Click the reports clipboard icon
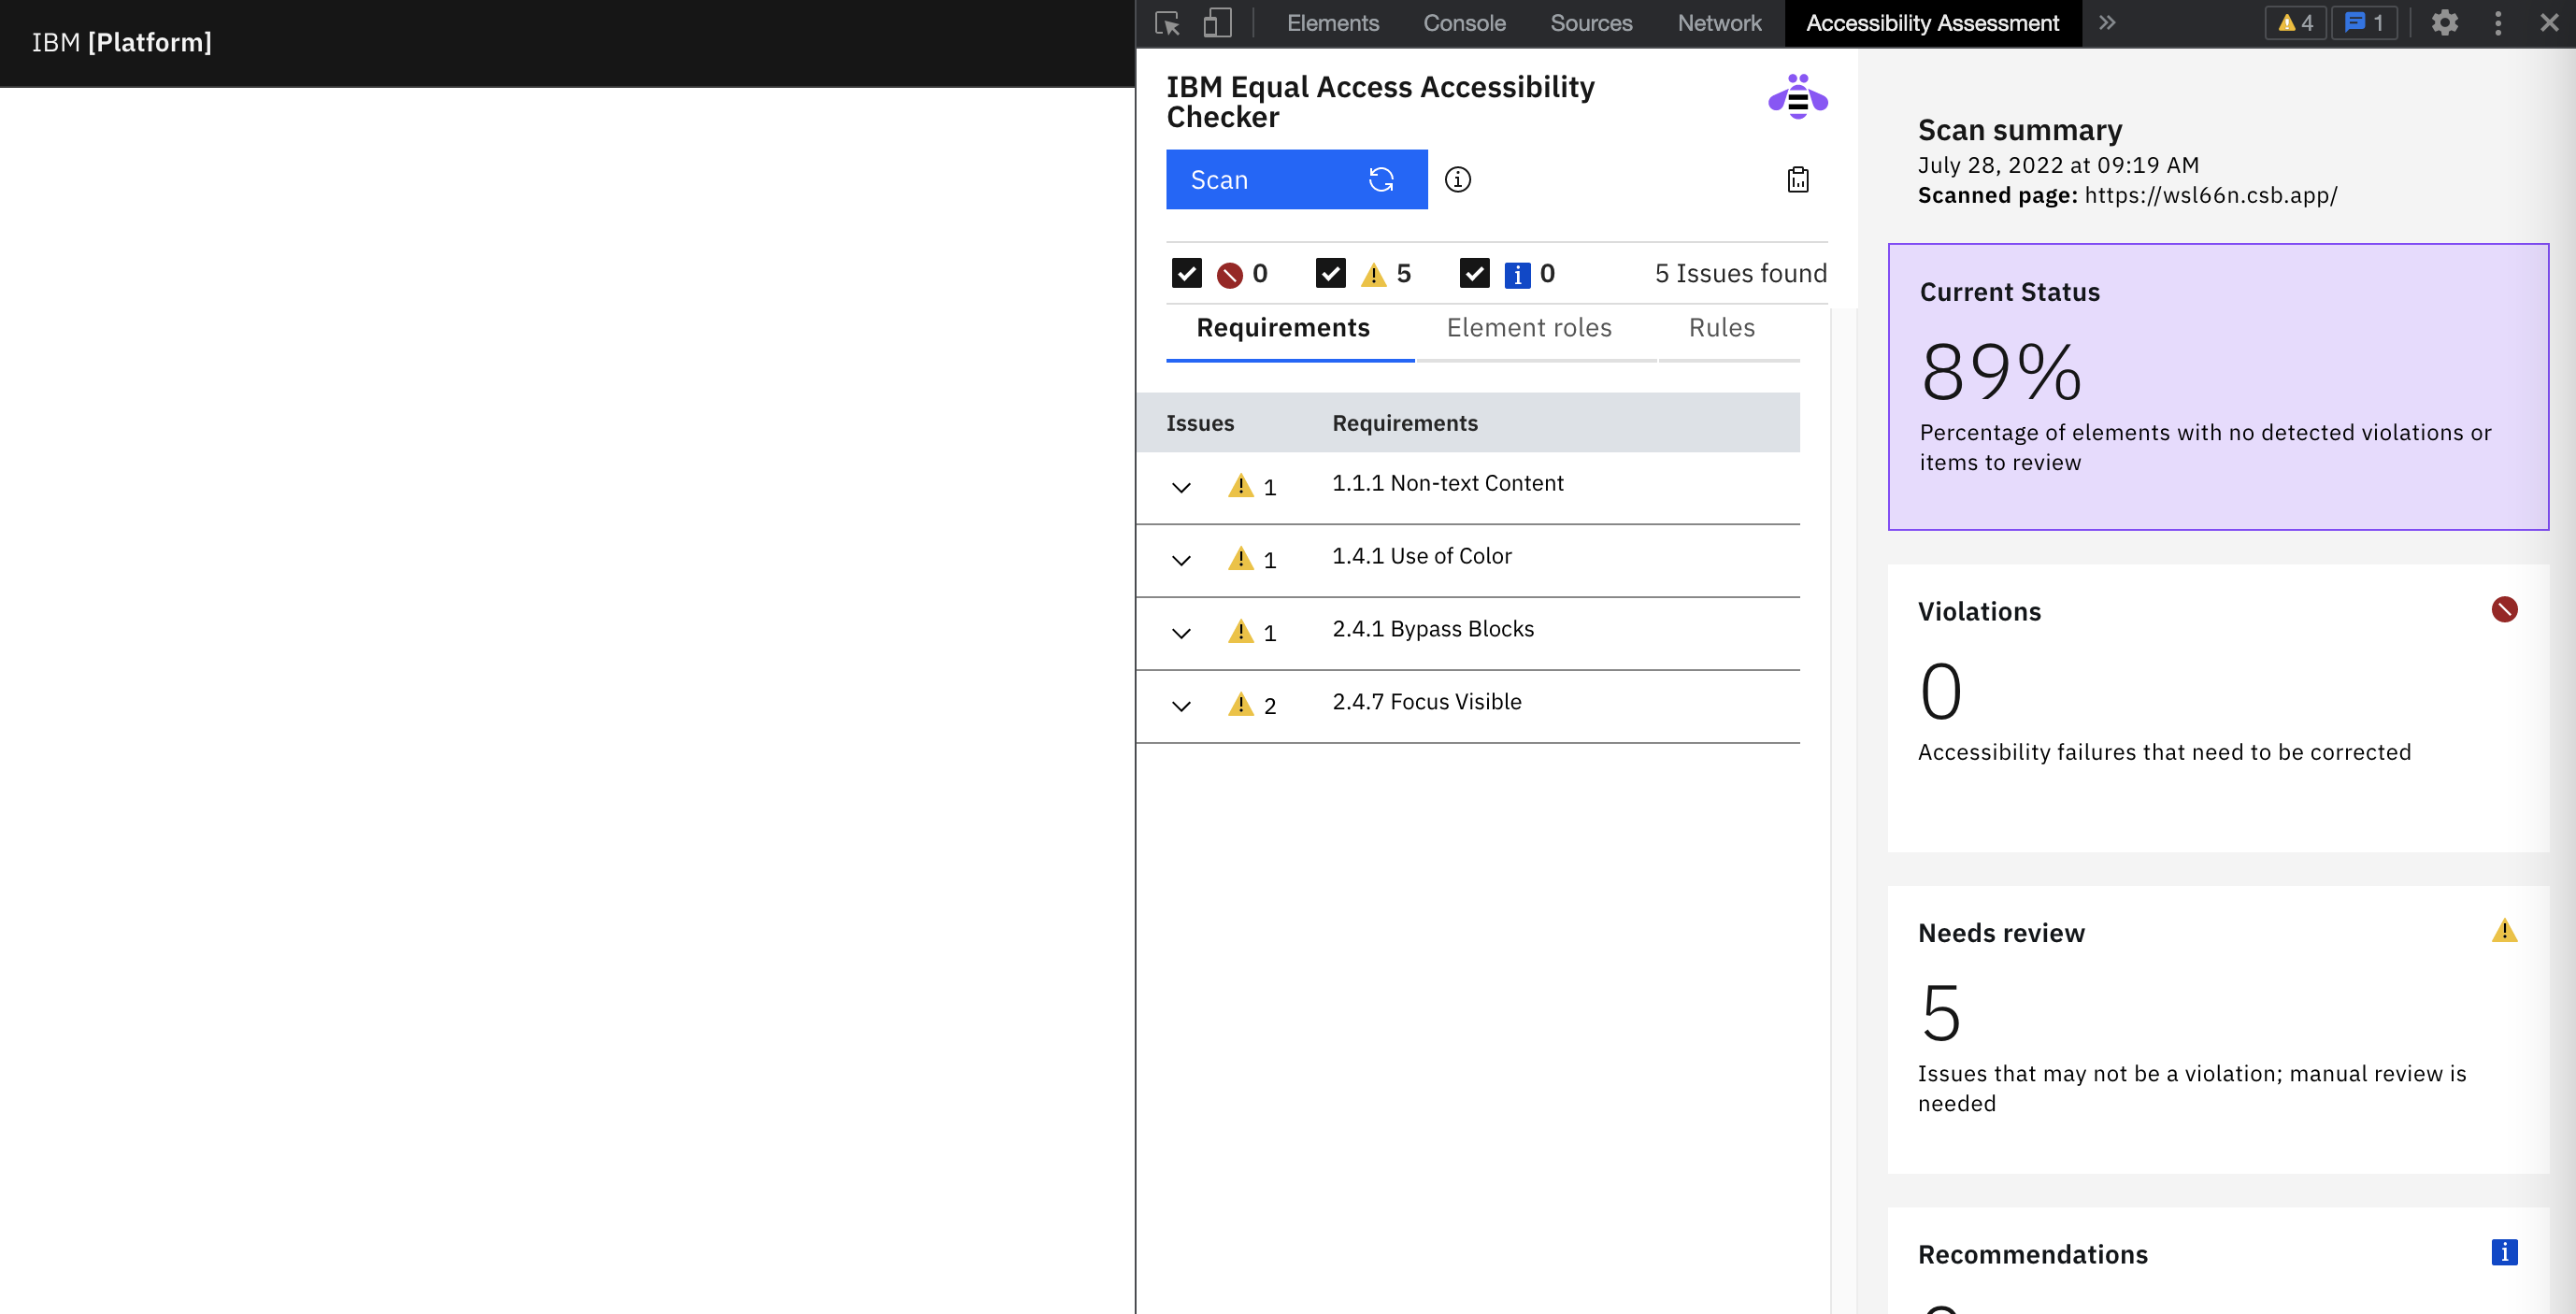Screen dimensions: 2576x1314 point(1797,180)
